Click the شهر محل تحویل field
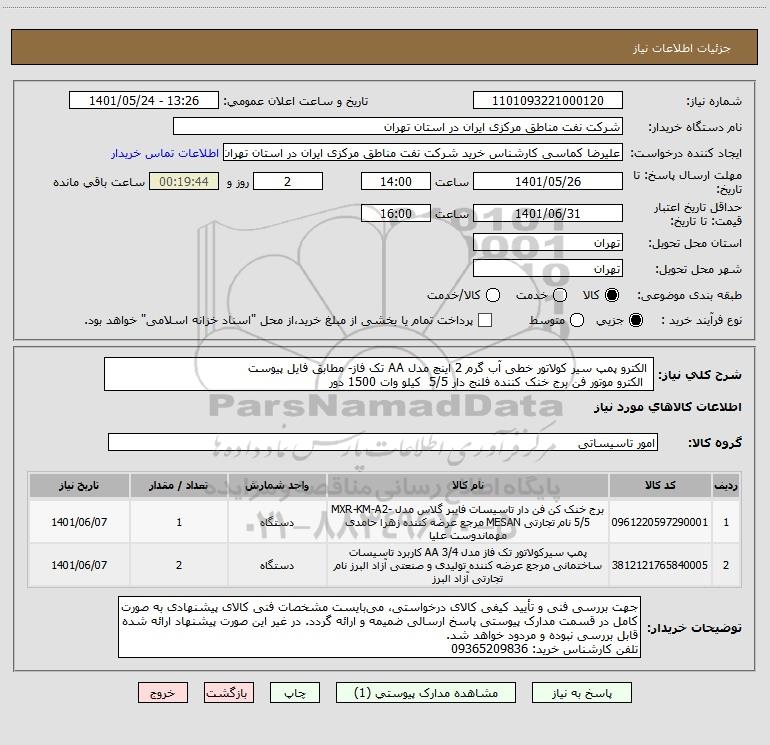Viewport: 770px width, 745px height. 548,269
